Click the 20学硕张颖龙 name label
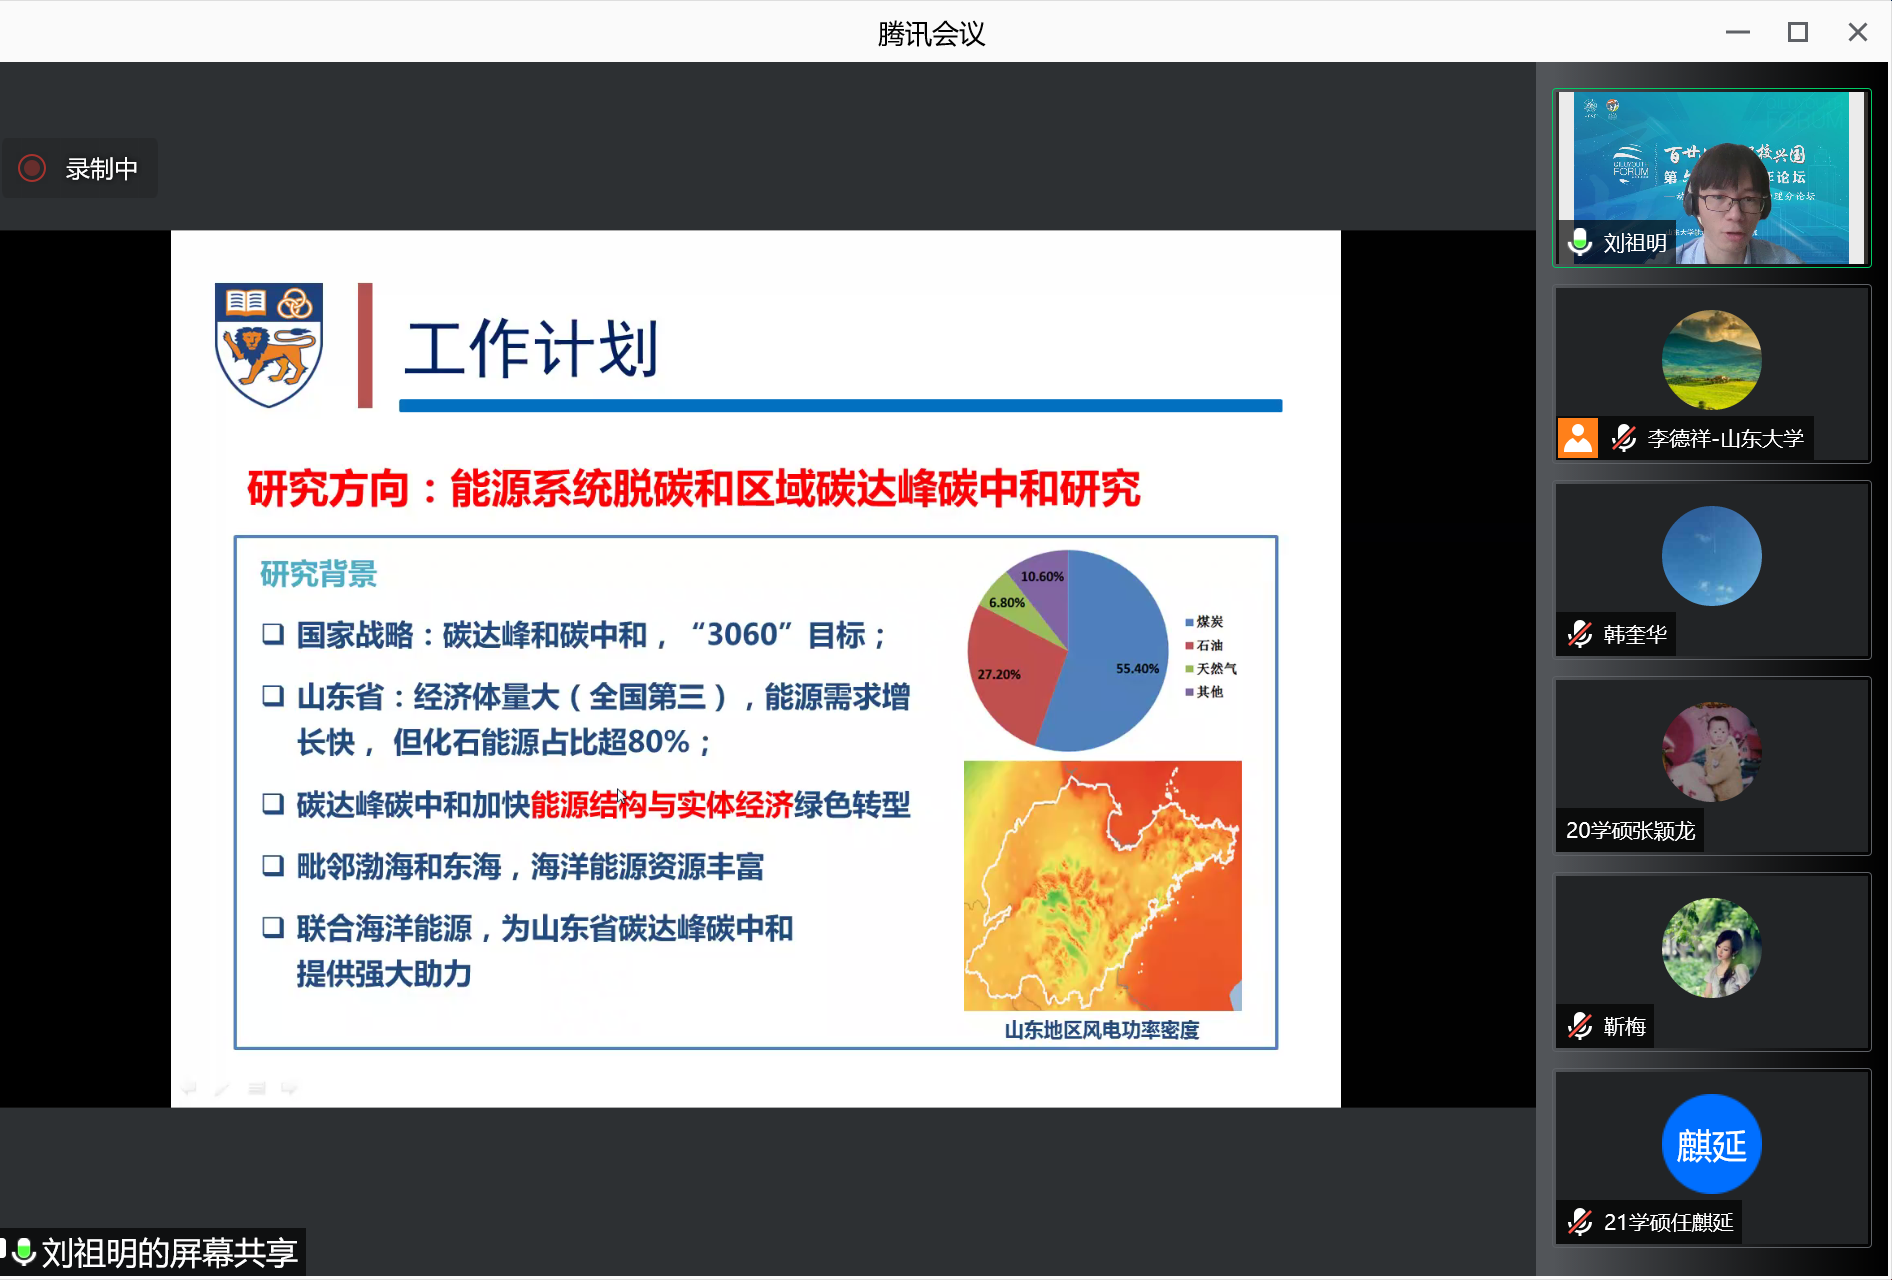This screenshot has height=1280, width=1892. point(1630,830)
